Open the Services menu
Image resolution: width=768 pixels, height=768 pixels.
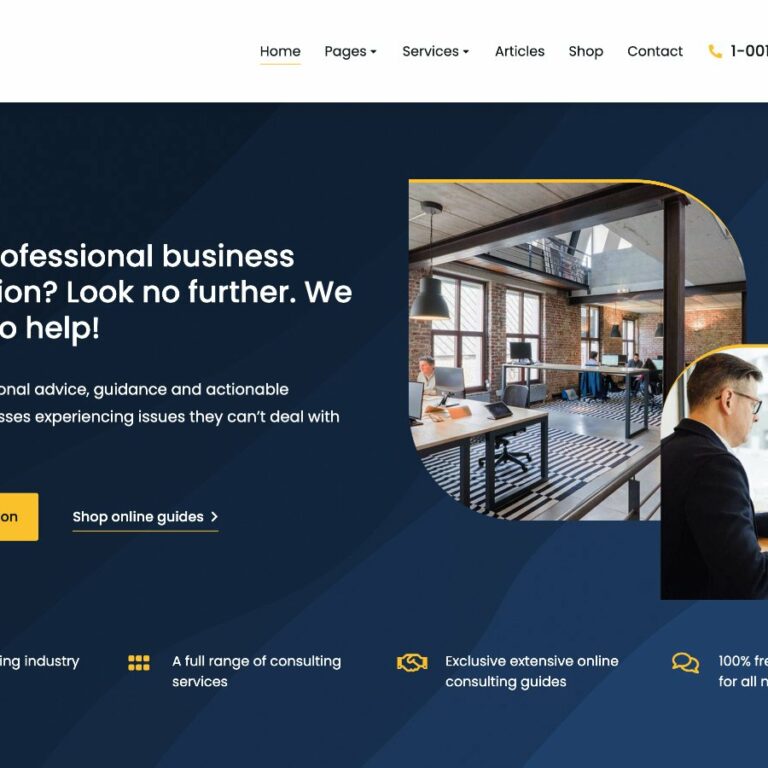pos(435,51)
